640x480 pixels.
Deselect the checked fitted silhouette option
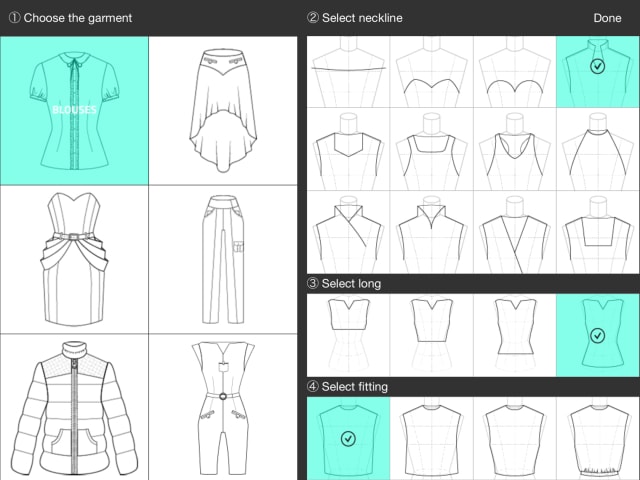[x=348, y=438]
